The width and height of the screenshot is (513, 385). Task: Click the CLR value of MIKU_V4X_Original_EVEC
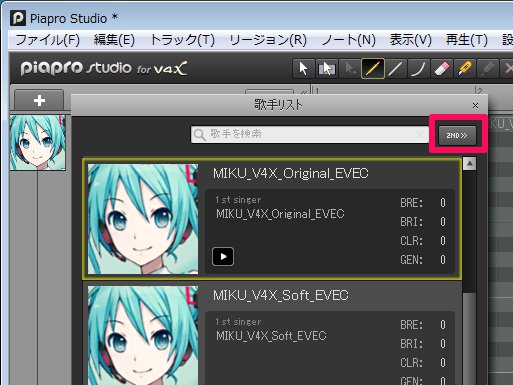click(443, 241)
